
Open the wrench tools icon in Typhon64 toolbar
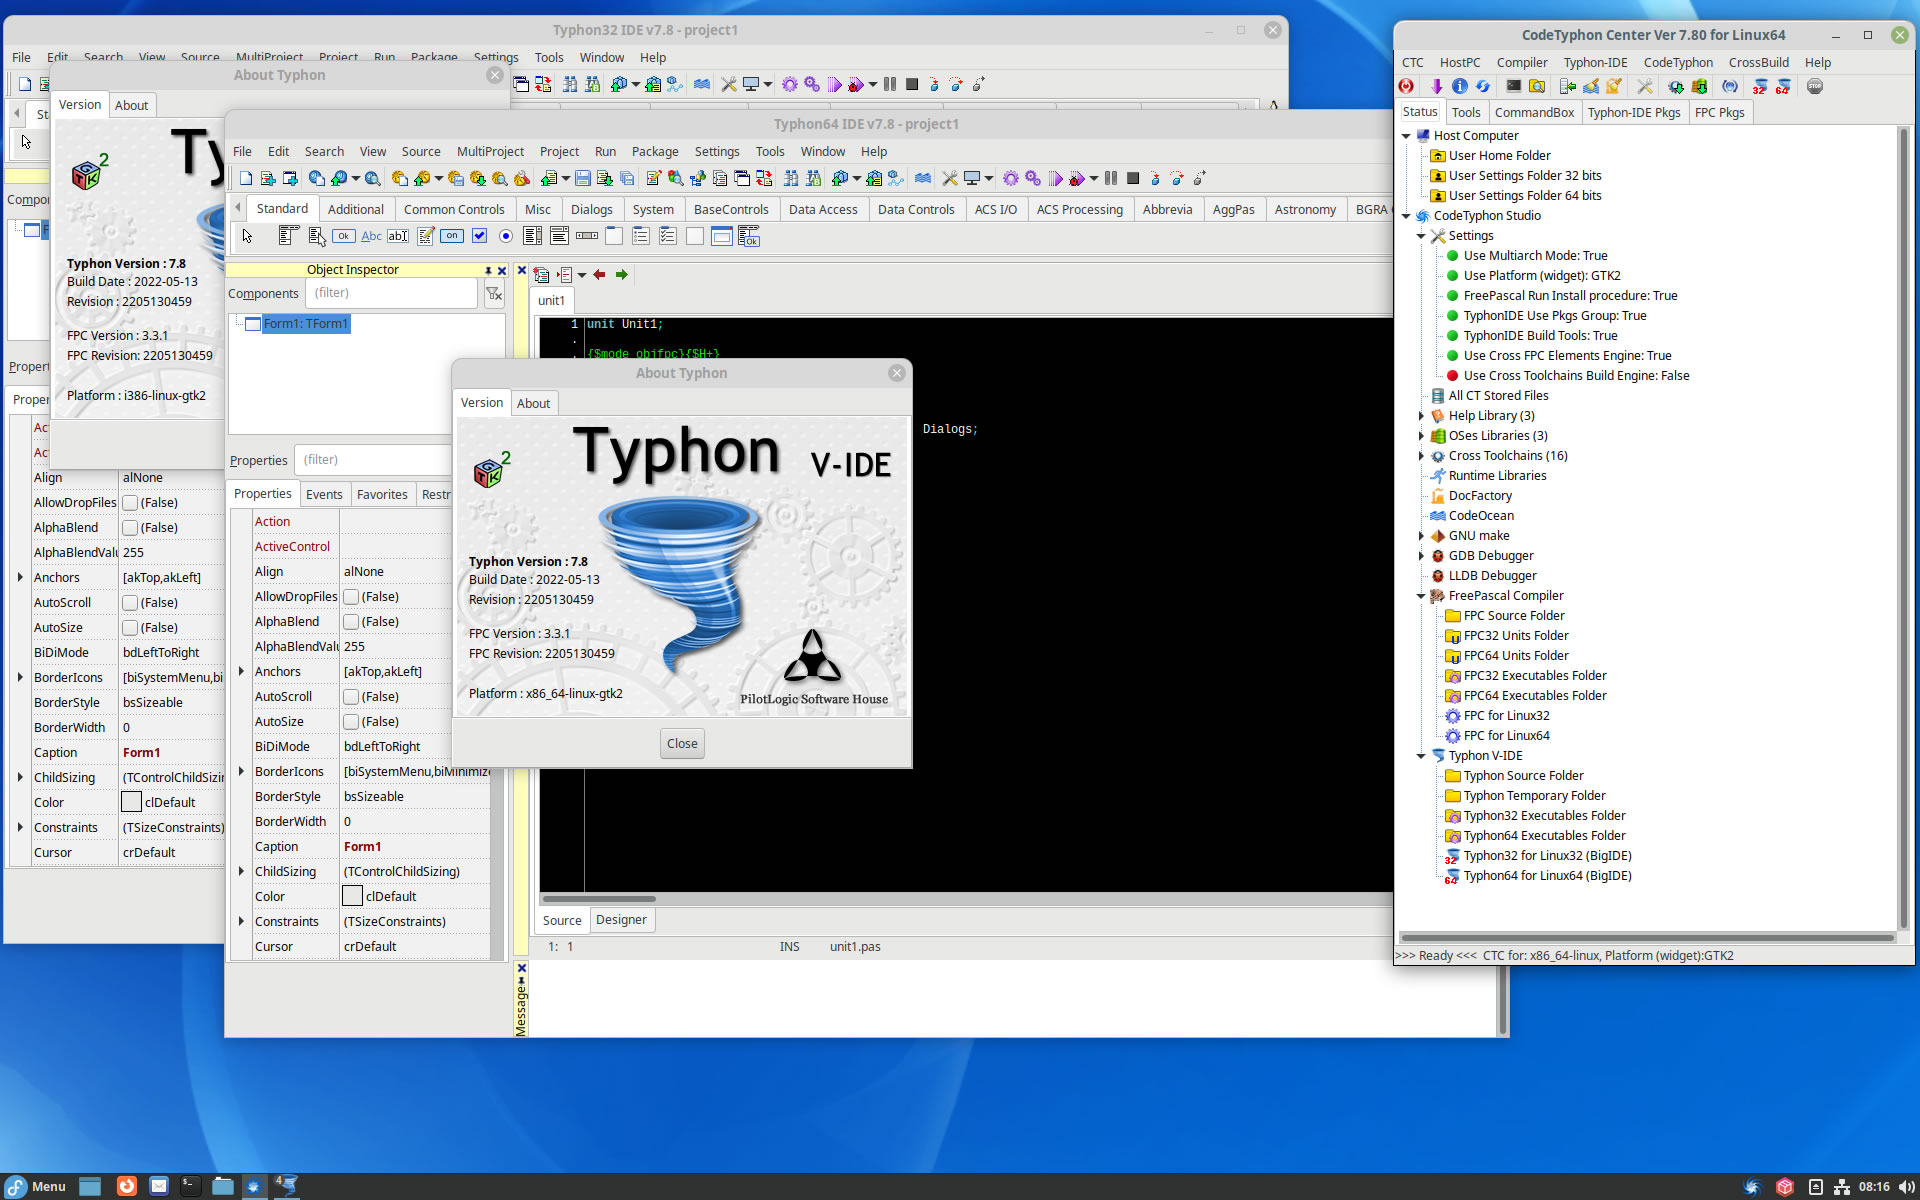tap(950, 178)
